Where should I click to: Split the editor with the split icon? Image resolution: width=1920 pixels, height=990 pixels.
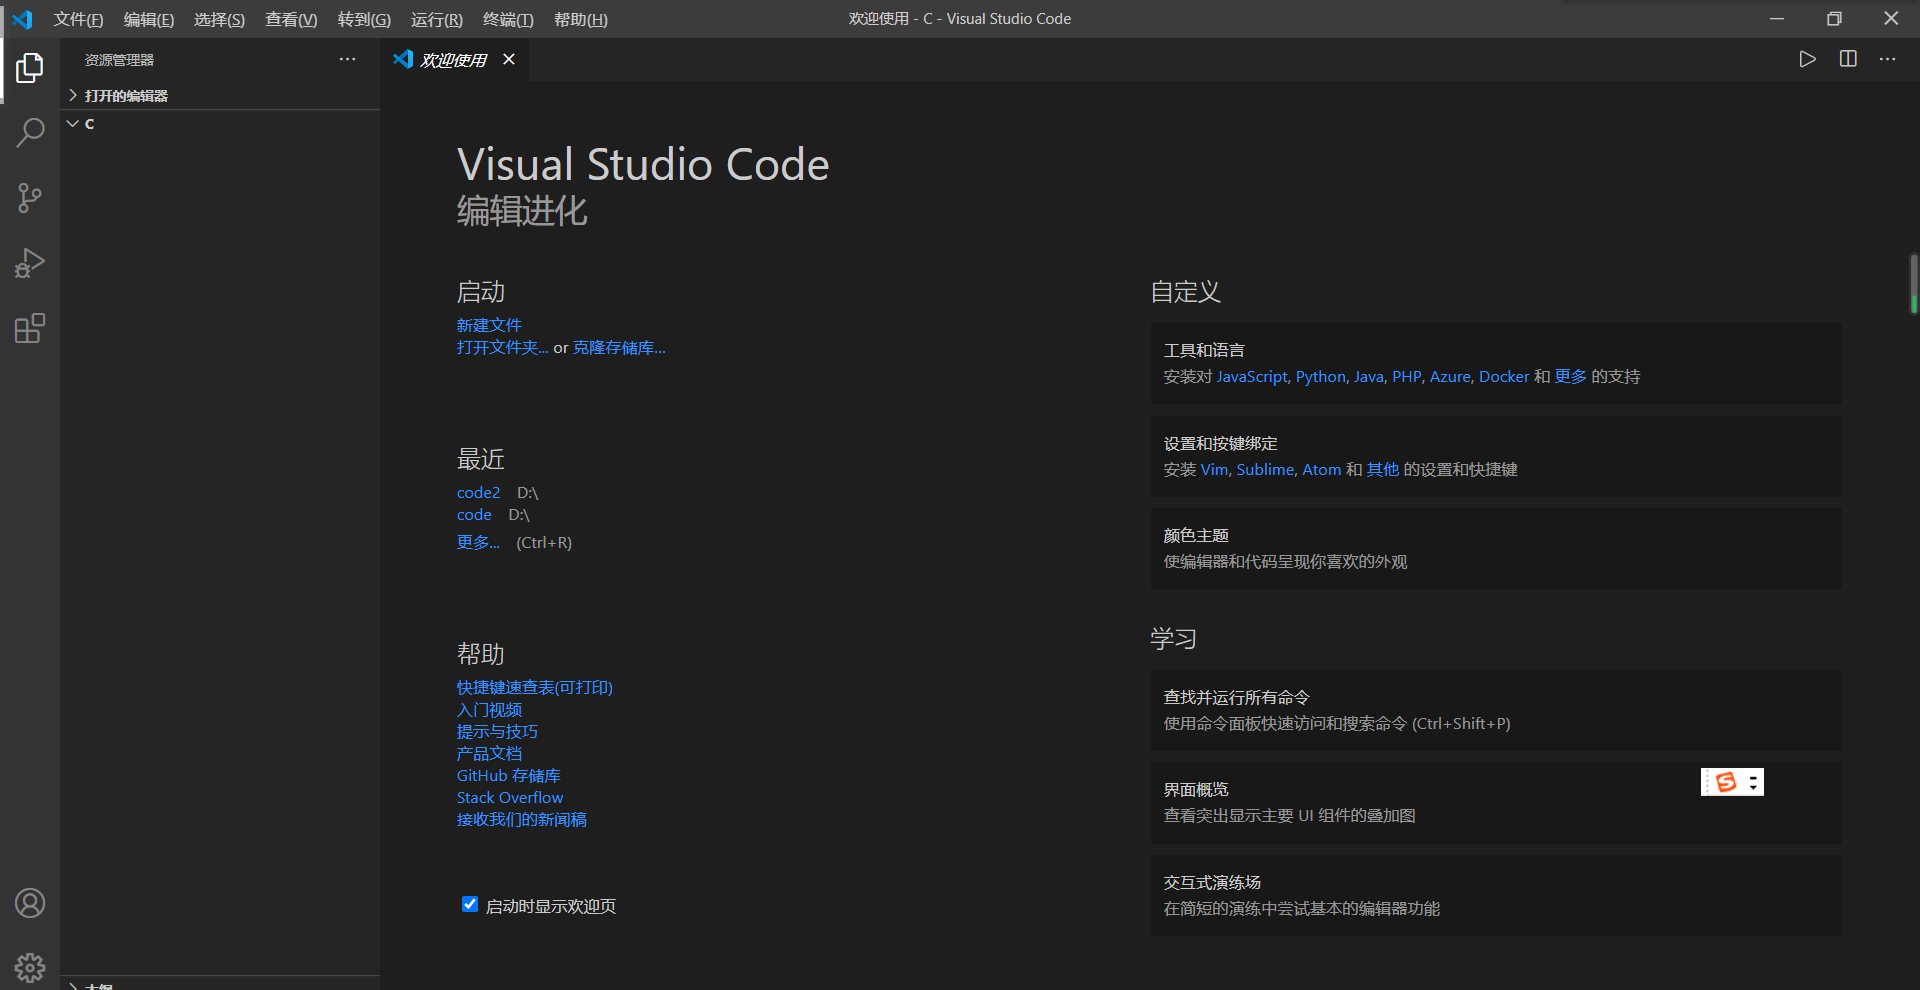pyautogui.click(x=1848, y=59)
